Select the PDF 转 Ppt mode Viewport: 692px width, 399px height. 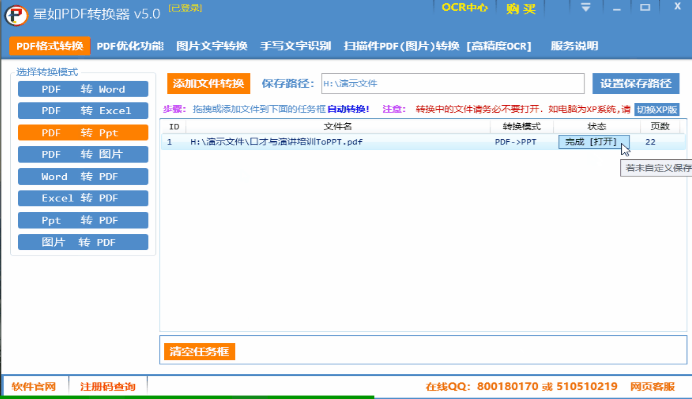click(x=83, y=132)
